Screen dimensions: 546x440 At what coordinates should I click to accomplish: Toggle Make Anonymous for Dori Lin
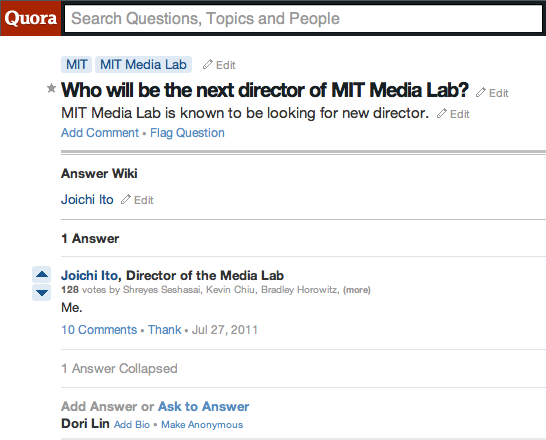pyautogui.click(x=202, y=425)
